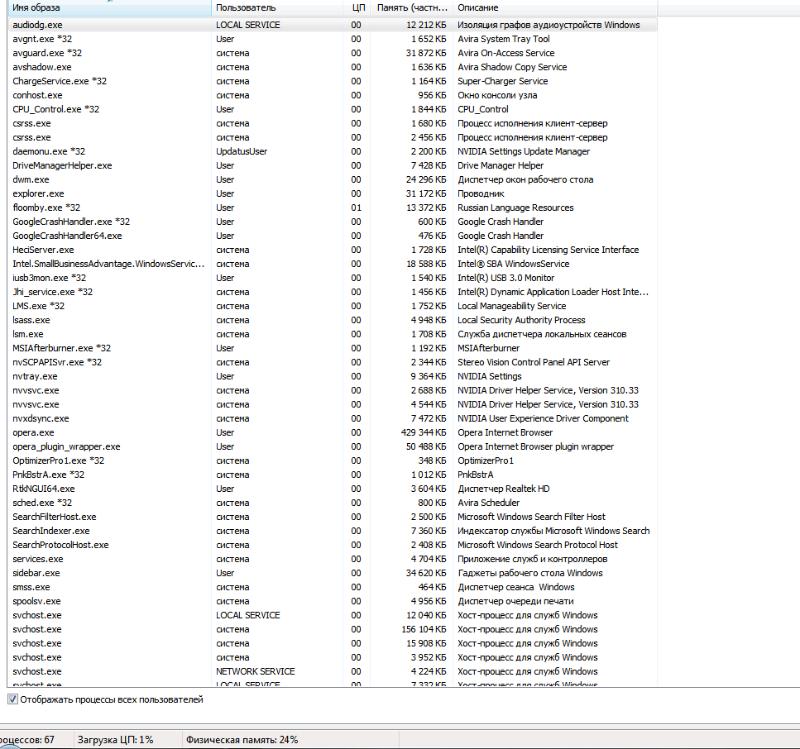The width and height of the screenshot is (800, 749).
Task: Click the Физическая память: 24% status entry
Action: click(x=242, y=740)
